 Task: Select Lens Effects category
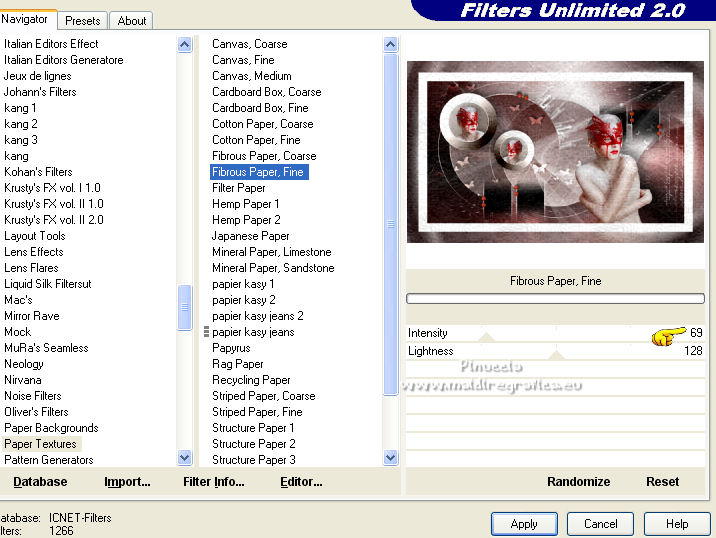(34, 252)
